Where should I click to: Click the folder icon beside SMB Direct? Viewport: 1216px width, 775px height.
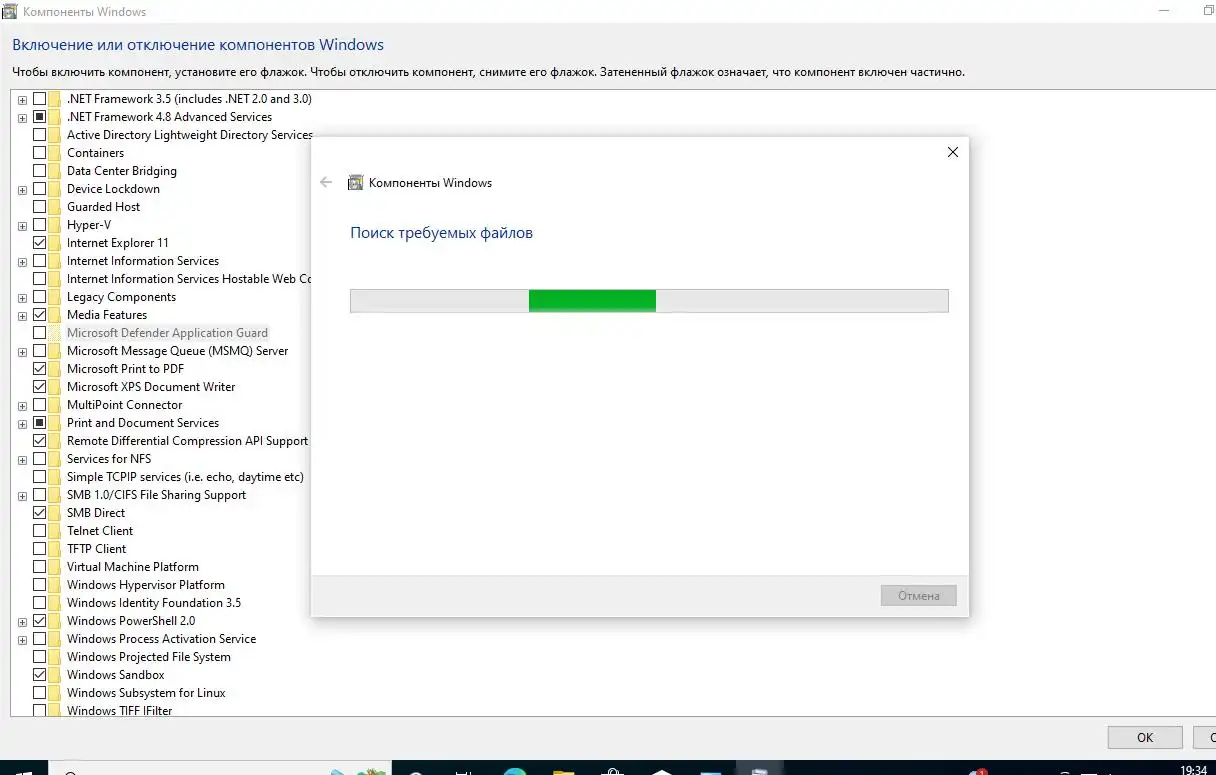pos(56,513)
